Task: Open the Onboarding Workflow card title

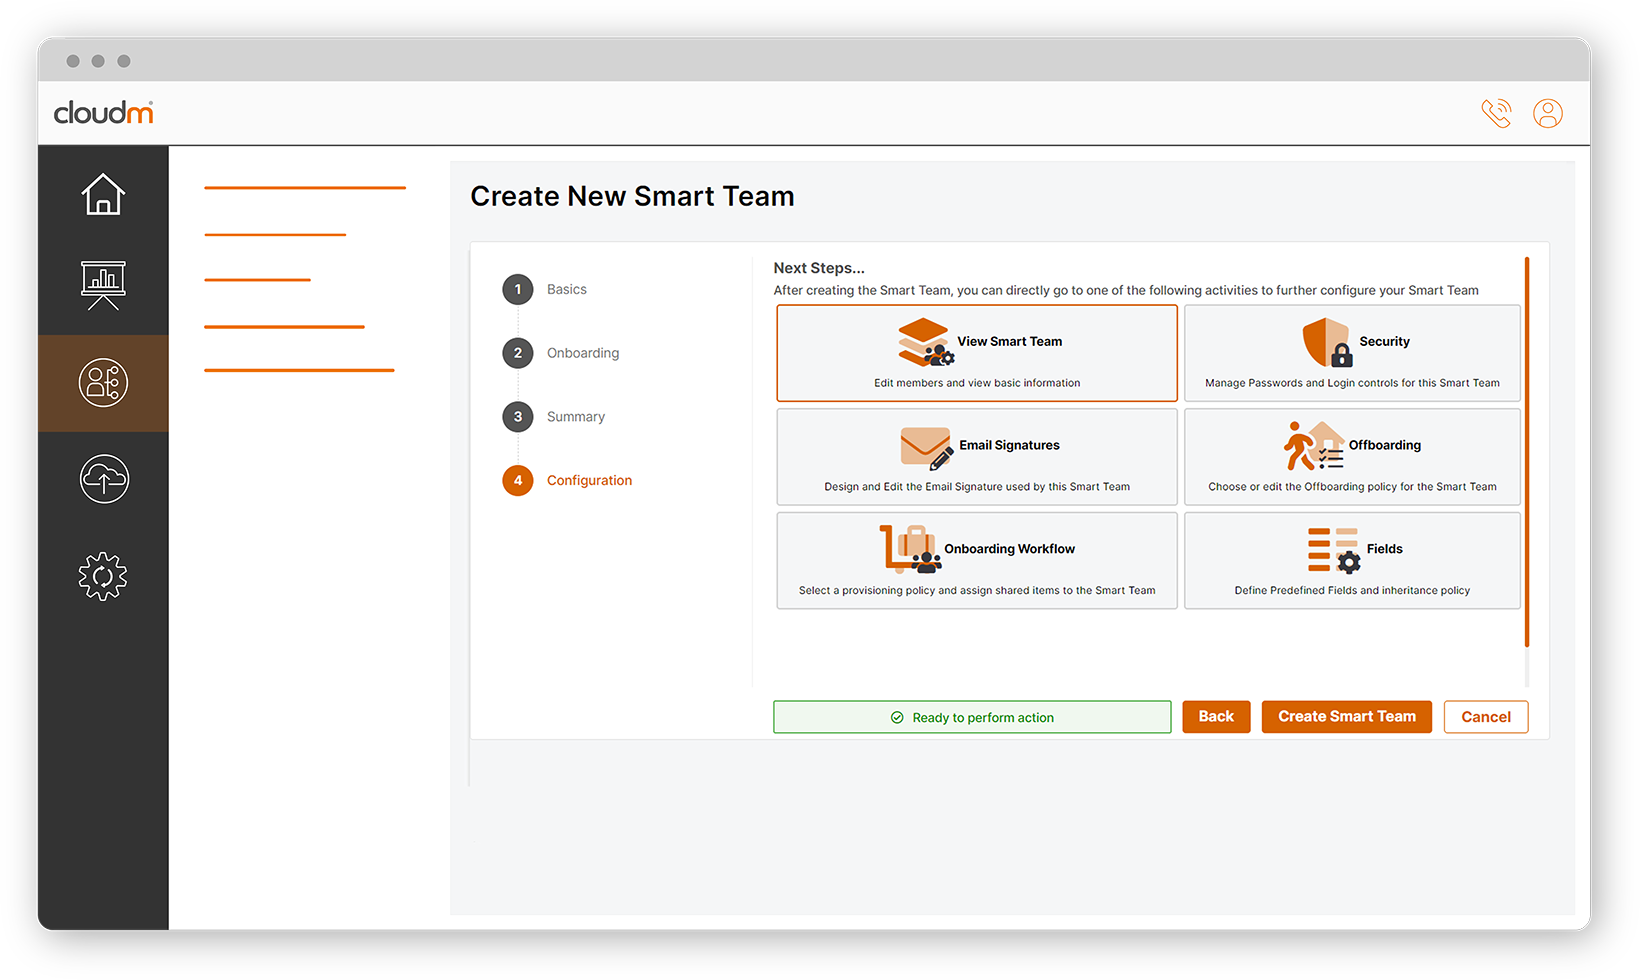Action: coord(1009,549)
